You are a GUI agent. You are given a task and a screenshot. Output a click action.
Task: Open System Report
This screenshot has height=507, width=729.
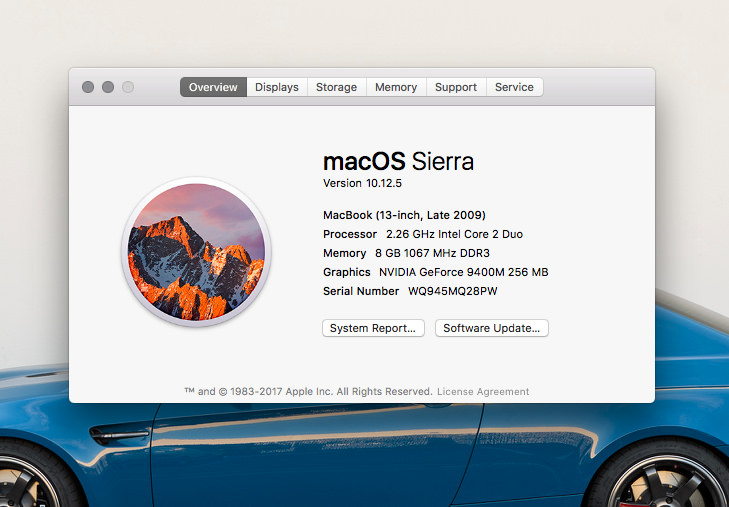[373, 328]
